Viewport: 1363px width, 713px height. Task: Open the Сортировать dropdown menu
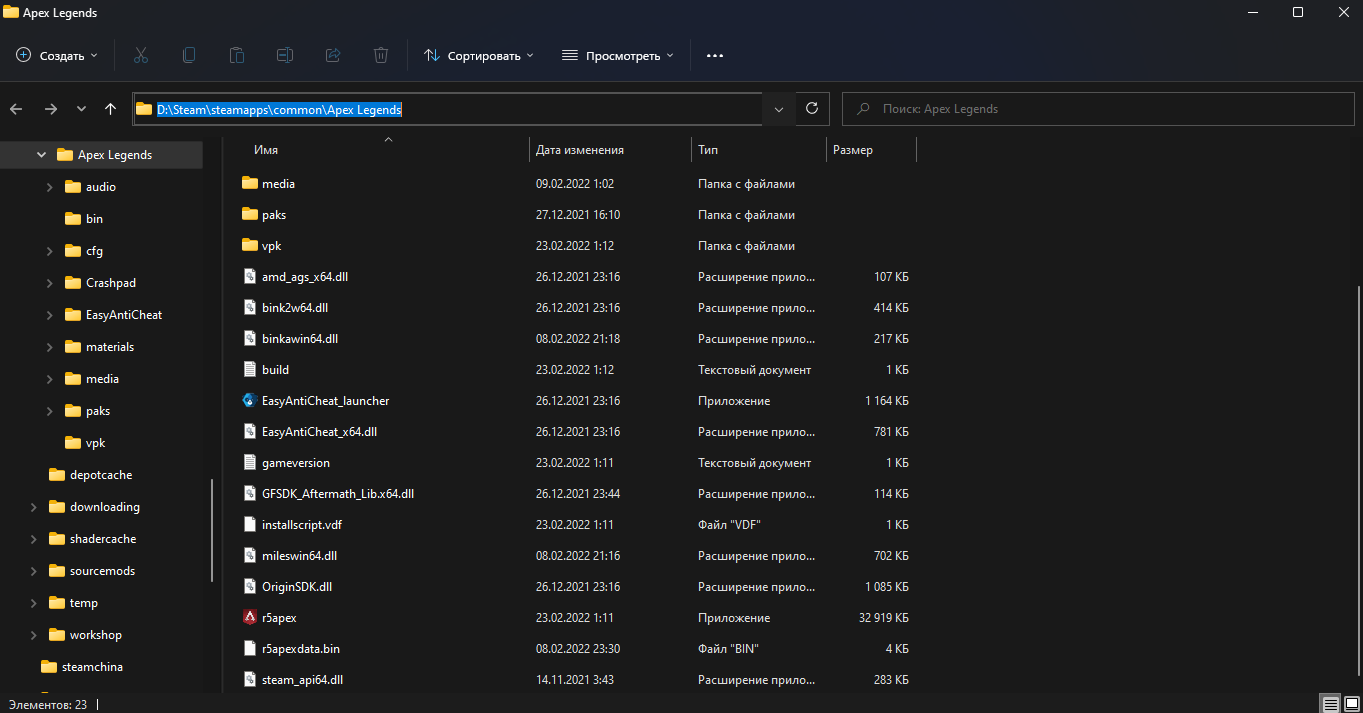(x=479, y=56)
